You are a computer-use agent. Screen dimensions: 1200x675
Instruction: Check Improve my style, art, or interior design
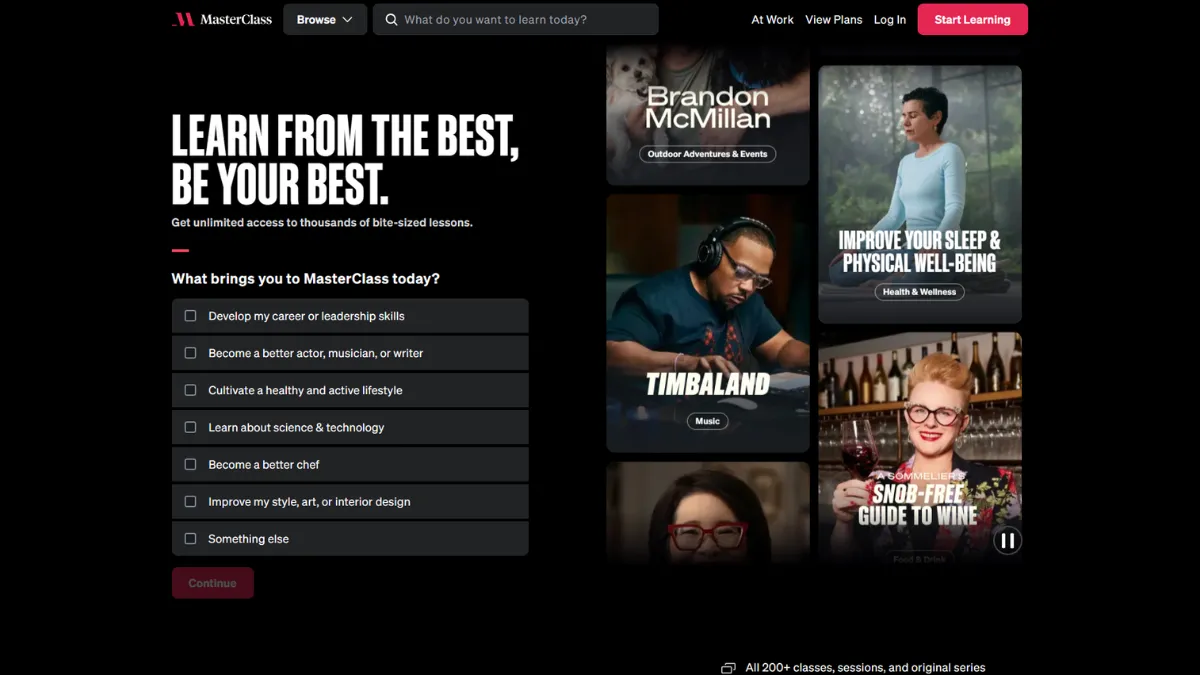point(190,501)
